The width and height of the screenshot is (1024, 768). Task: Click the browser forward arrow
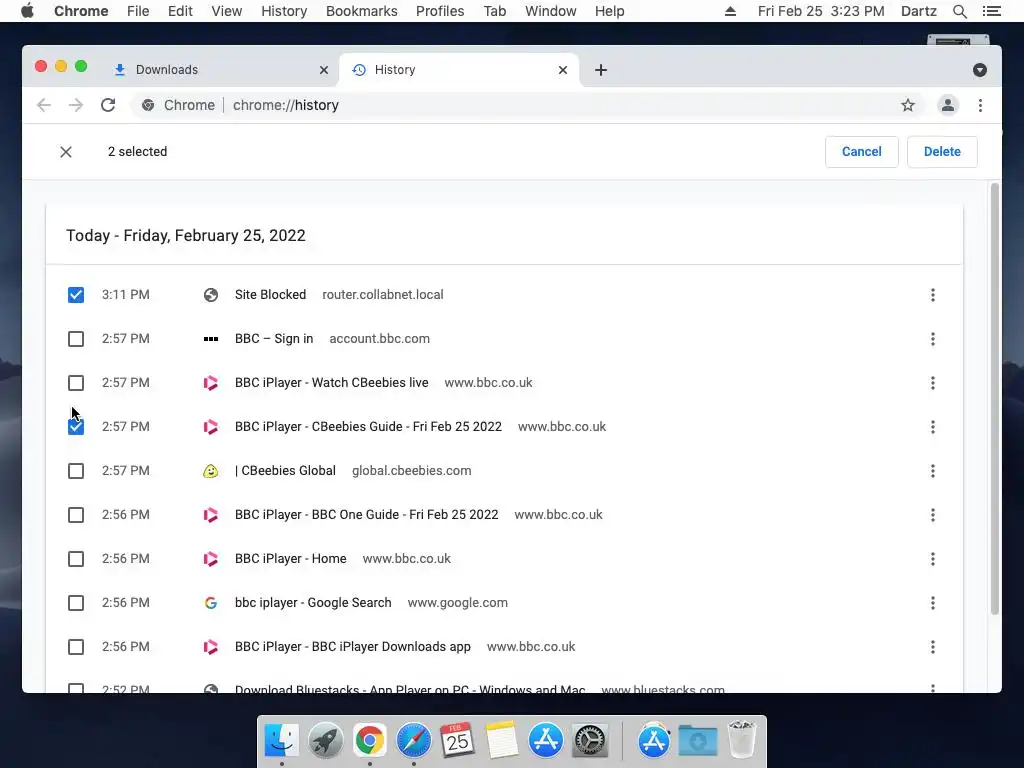(x=76, y=105)
